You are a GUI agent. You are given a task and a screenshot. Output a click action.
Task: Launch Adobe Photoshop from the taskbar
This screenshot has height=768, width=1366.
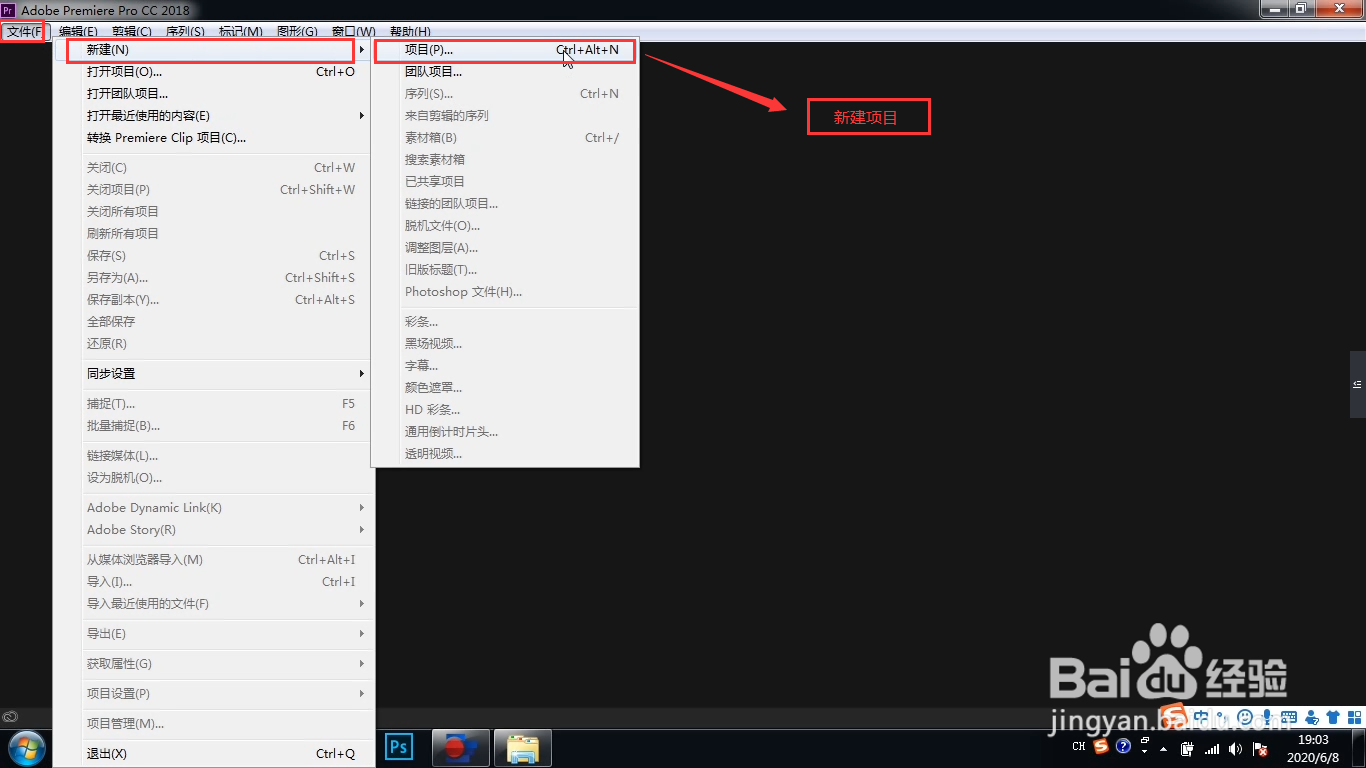[398, 747]
